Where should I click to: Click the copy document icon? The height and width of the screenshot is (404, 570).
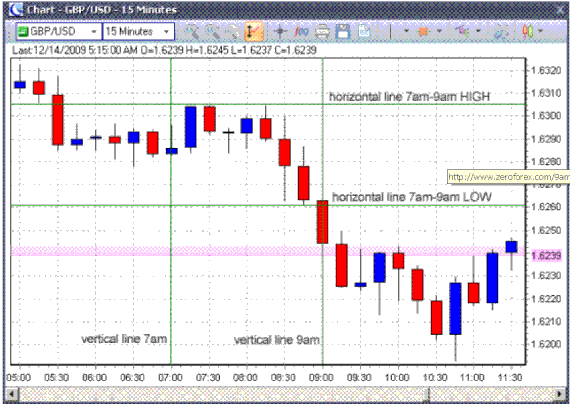point(364,32)
